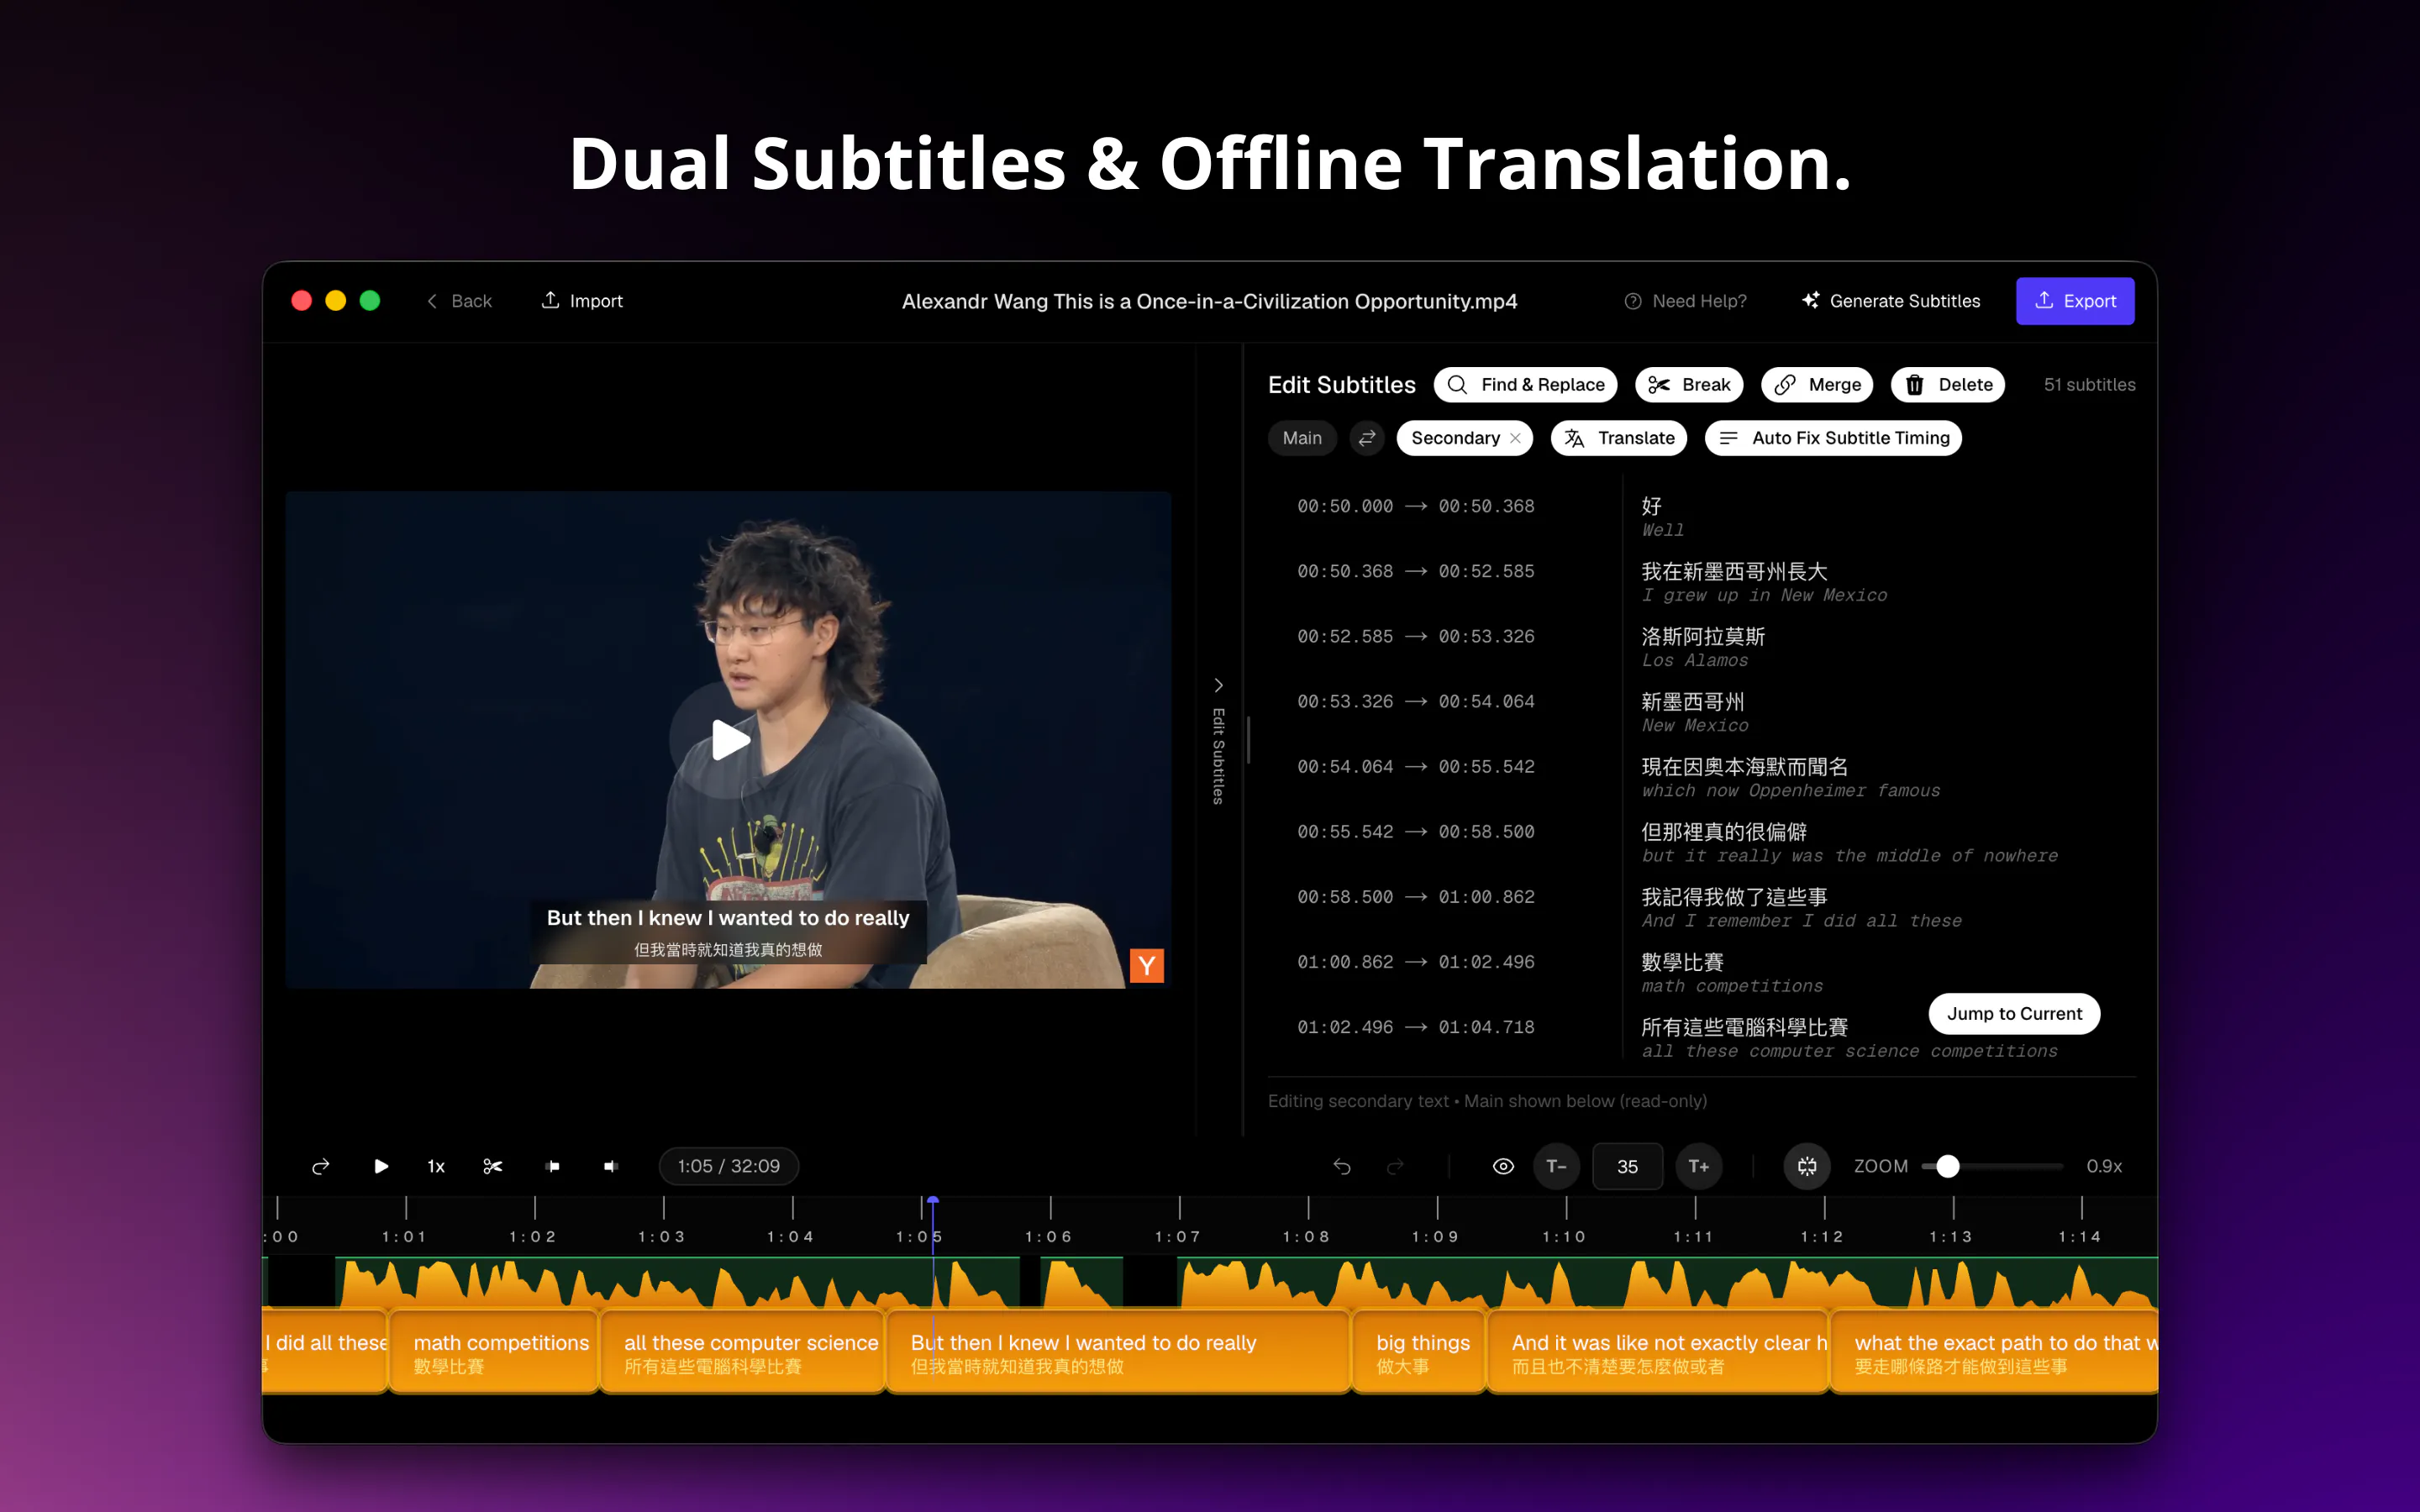Click the ZOOM slider handle
Image resolution: width=2420 pixels, height=1512 pixels.
pos(1947,1166)
